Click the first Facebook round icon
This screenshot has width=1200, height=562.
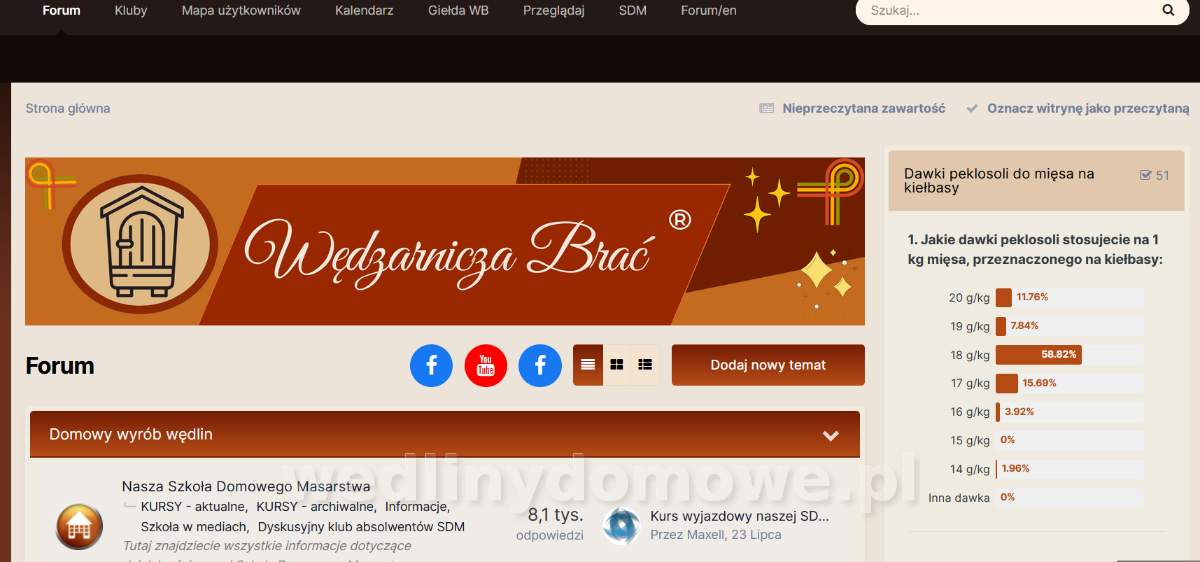pos(432,365)
